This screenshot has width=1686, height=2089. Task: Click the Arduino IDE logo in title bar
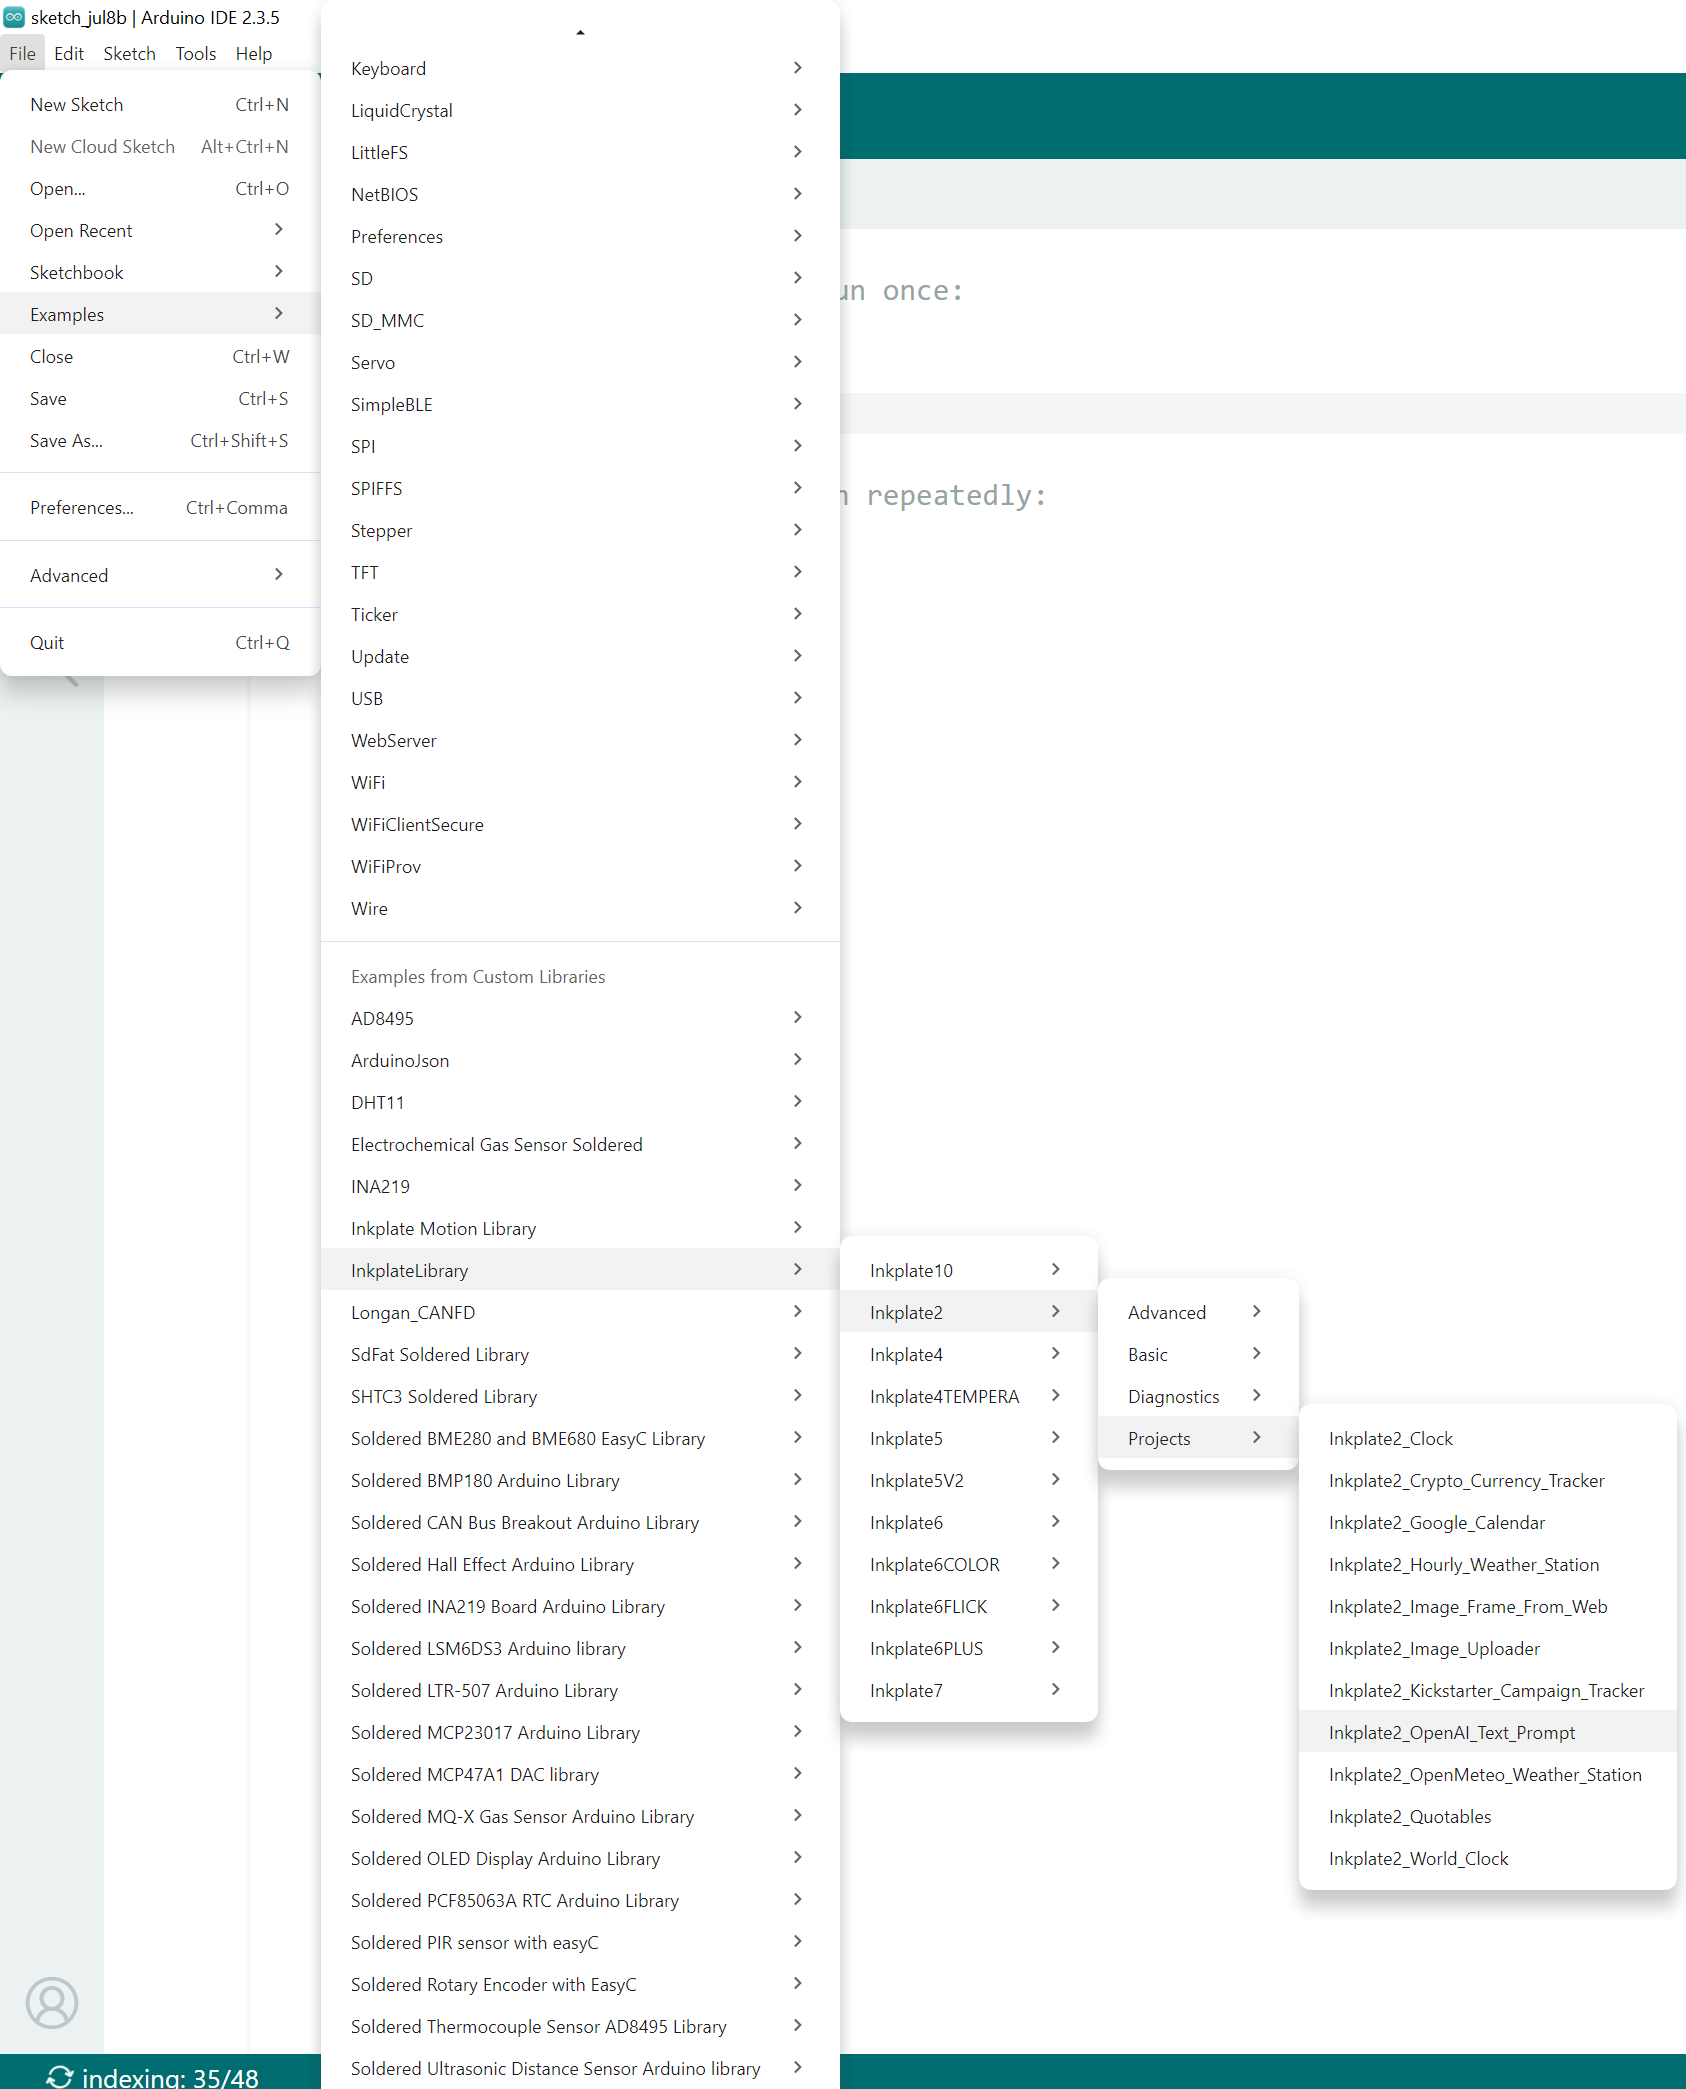[x=14, y=17]
